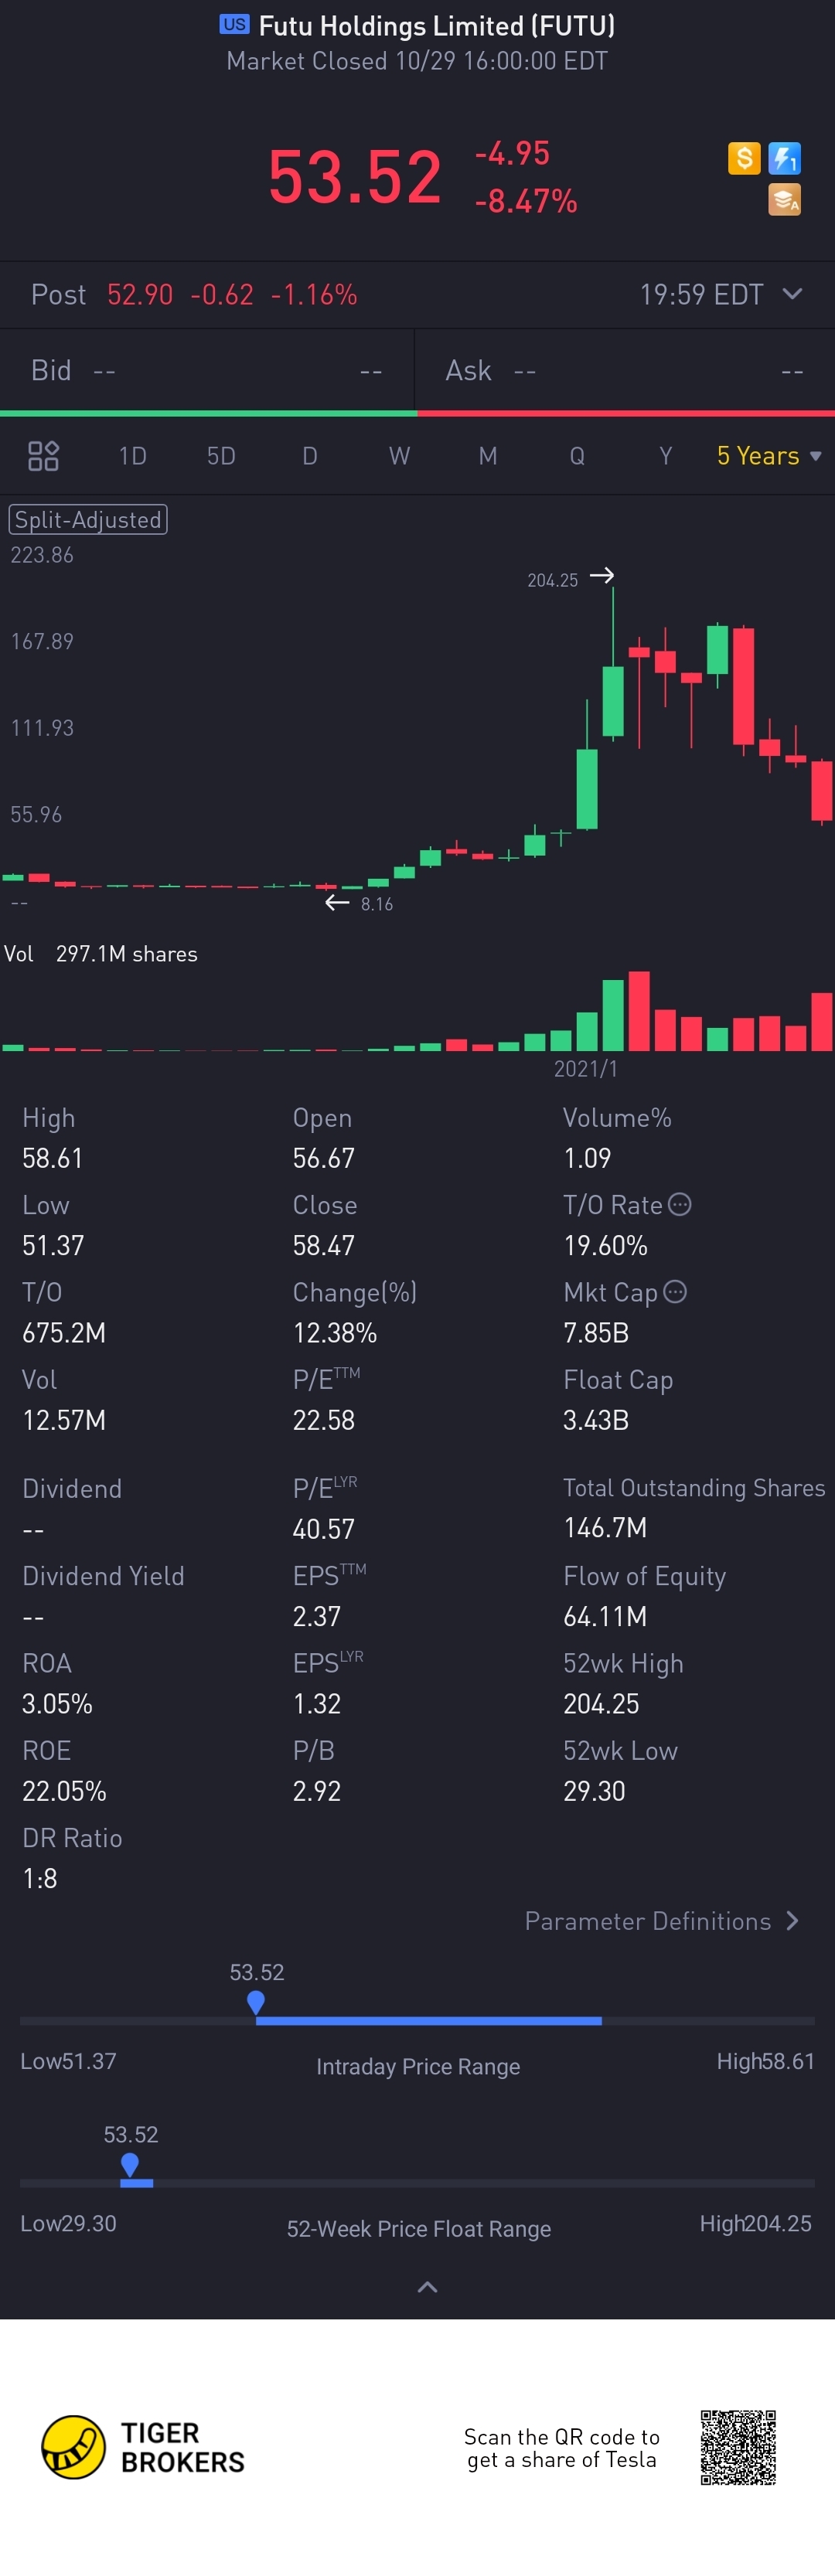Open Parameter Definitions link
The width and height of the screenshot is (835, 2576).
(662, 1921)
